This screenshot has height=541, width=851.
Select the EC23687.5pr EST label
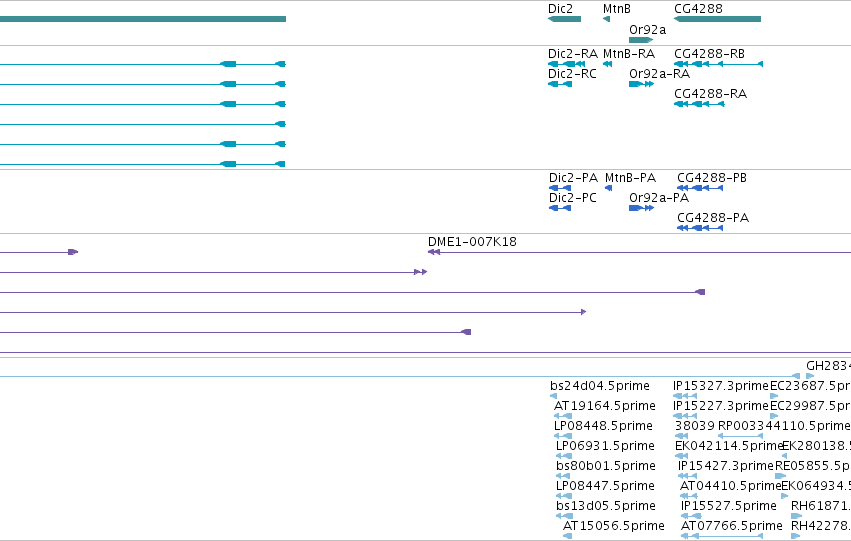click(810, 386)
